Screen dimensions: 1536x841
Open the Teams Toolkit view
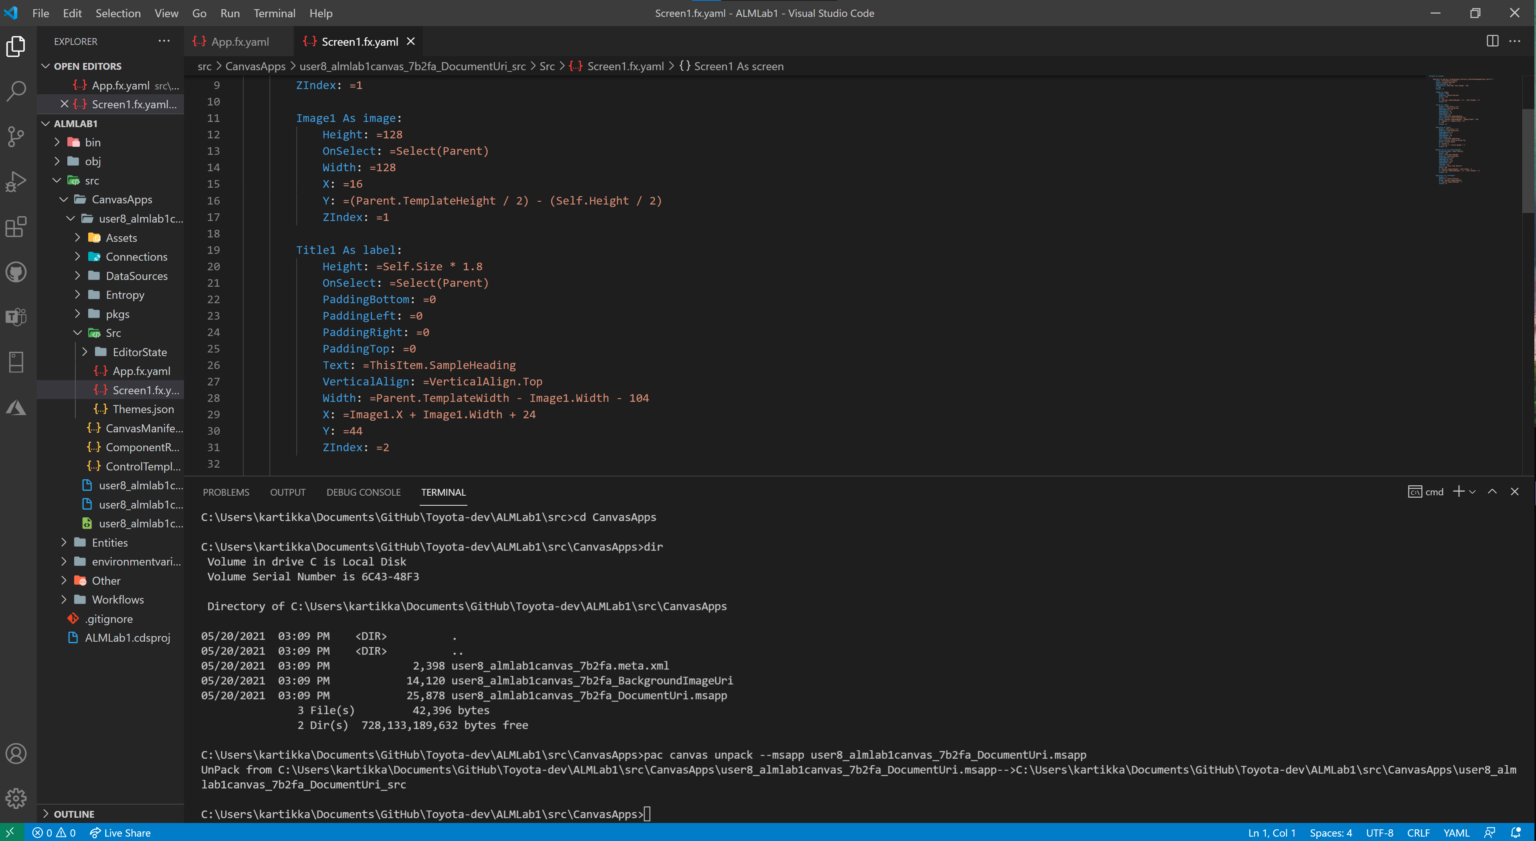tap(16, 316)
